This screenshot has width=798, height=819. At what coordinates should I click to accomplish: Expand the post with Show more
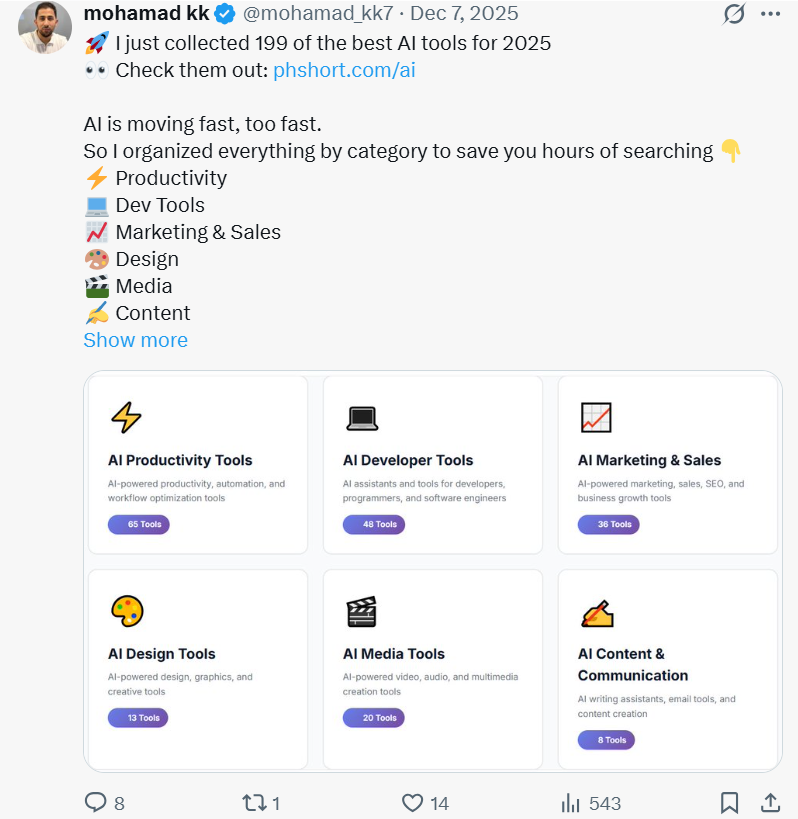(x=135, y=340)
